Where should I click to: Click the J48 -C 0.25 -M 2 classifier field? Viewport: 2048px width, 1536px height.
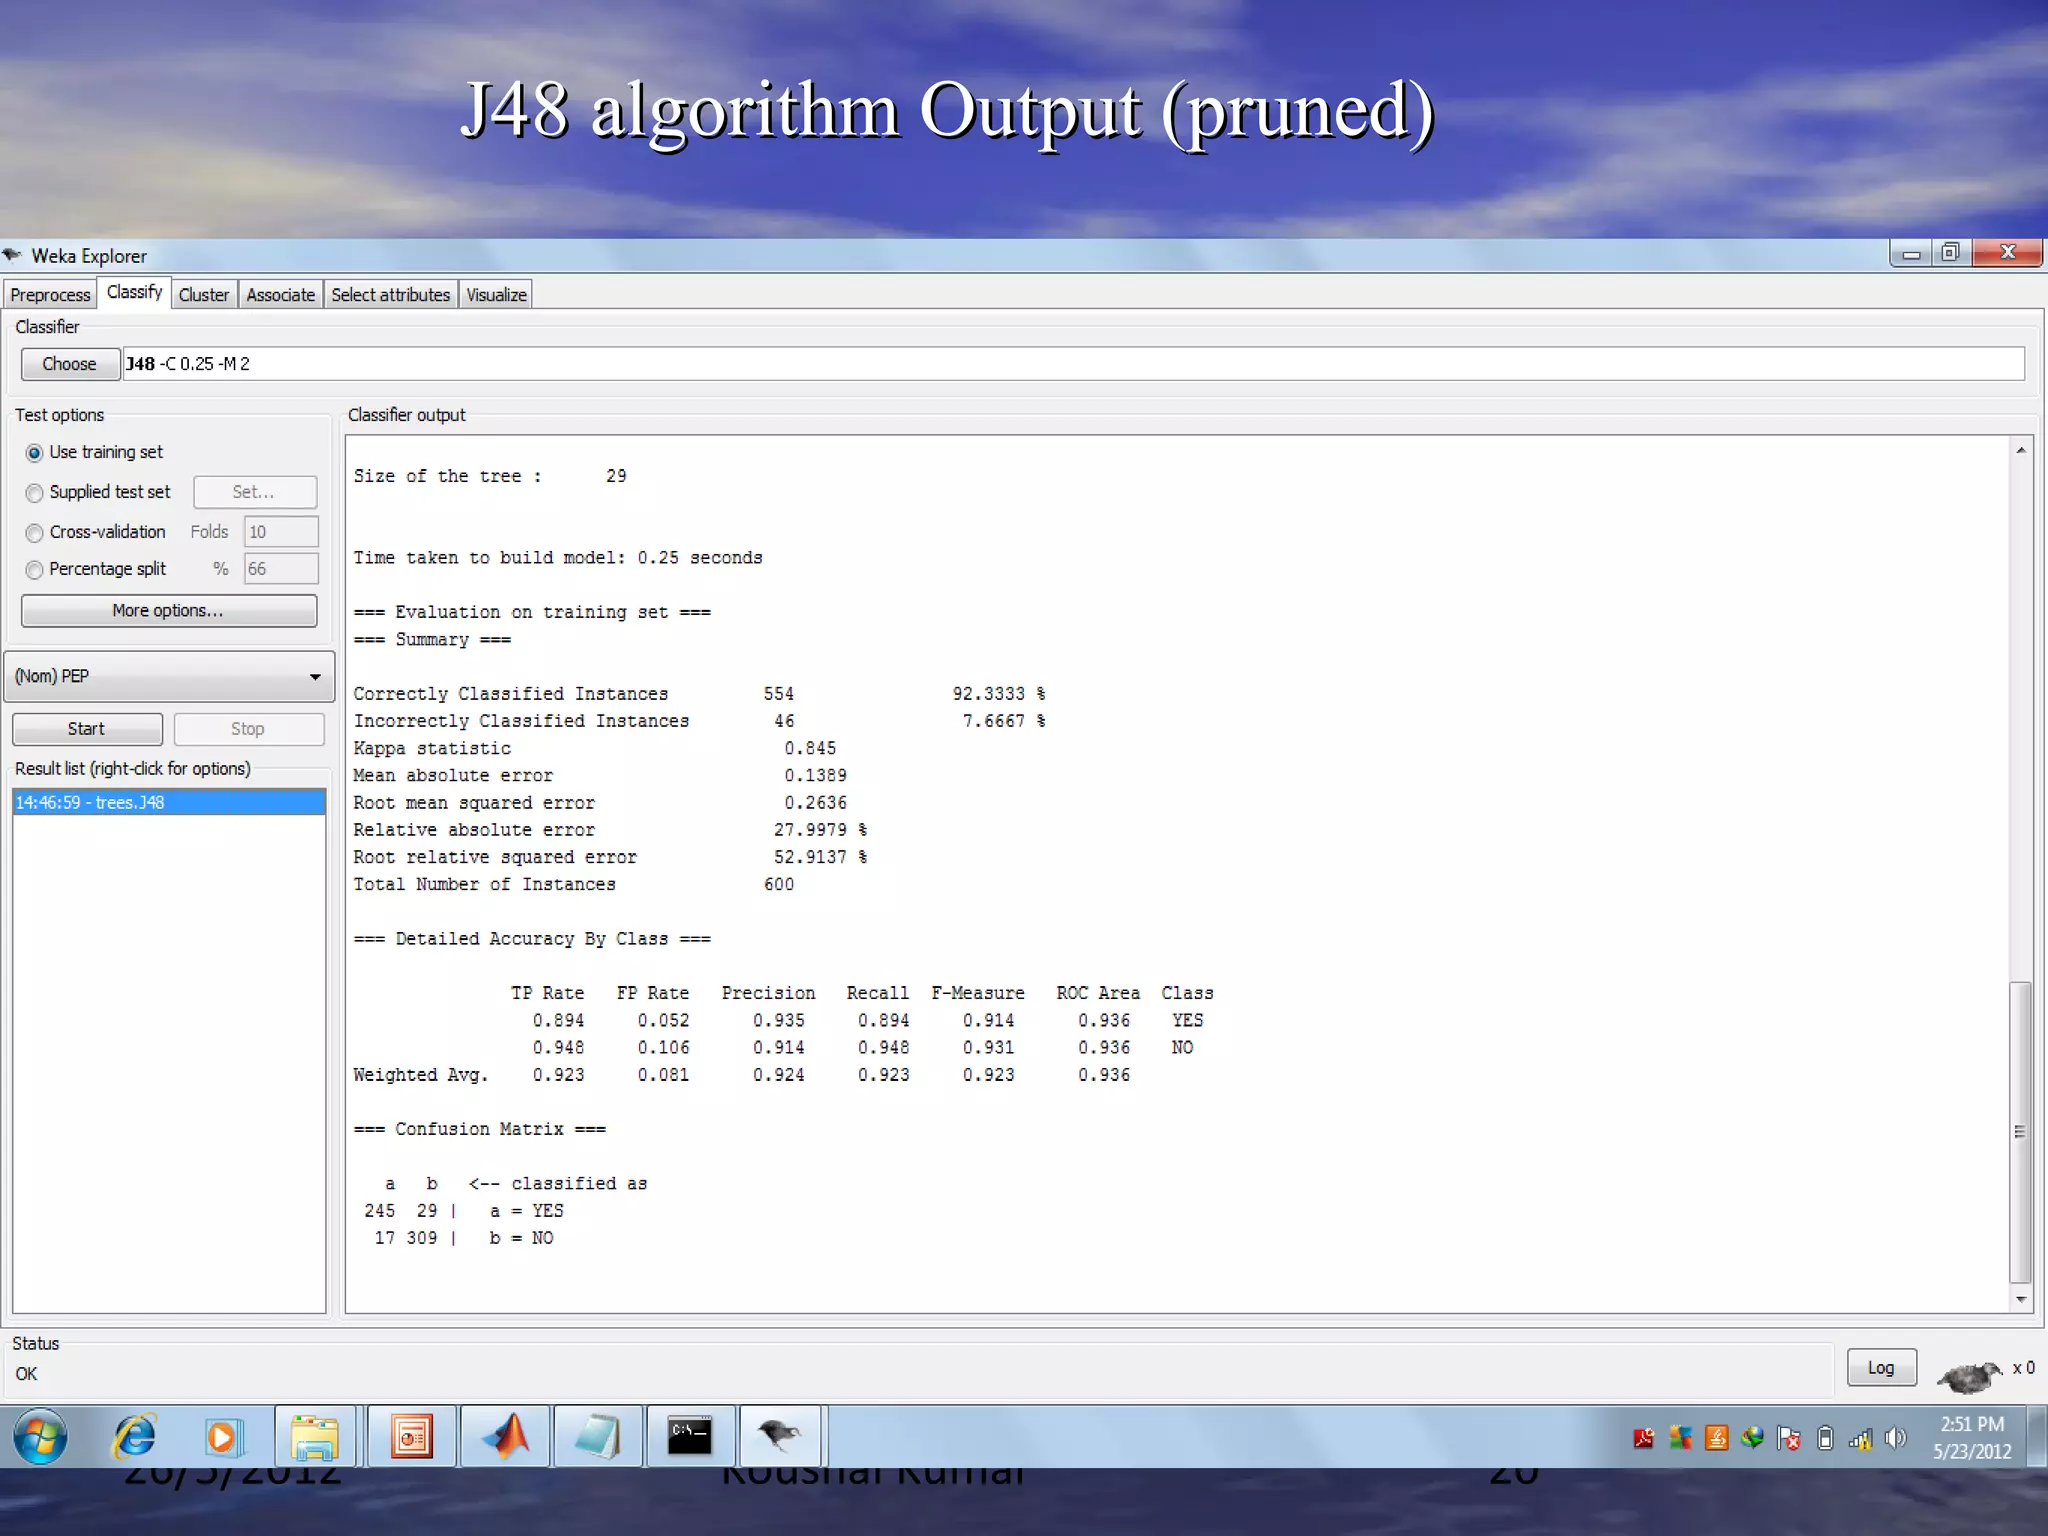[x=1073, y=364]
